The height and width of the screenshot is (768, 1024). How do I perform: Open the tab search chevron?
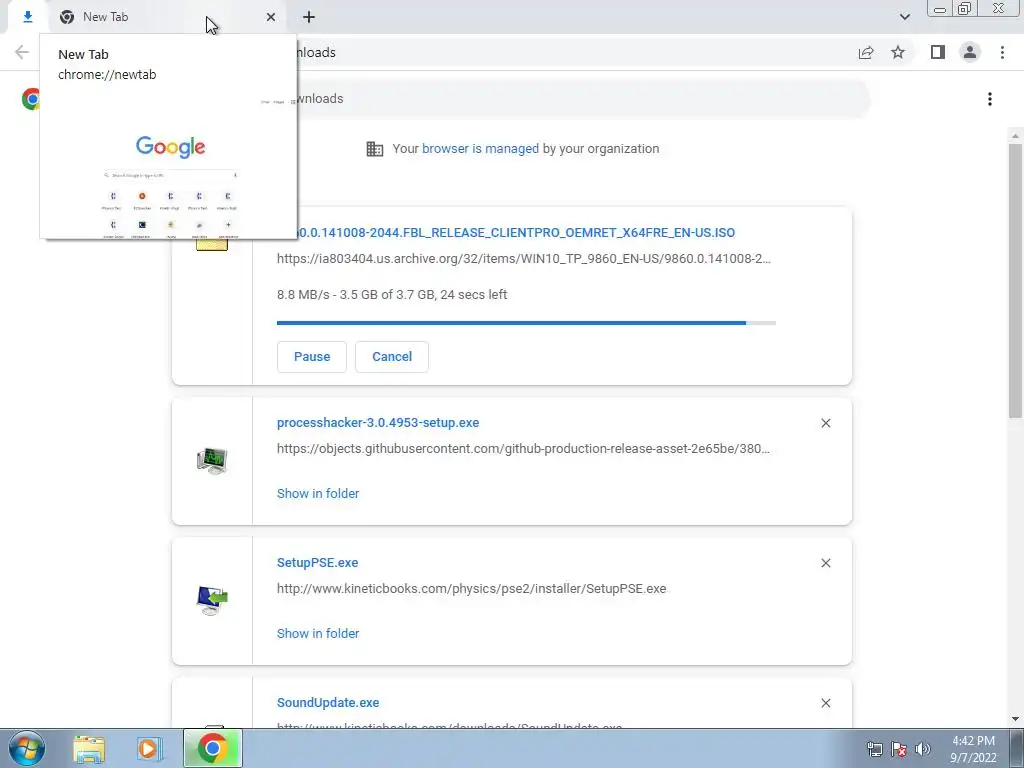pyautogui.click(x=904, y=17)
